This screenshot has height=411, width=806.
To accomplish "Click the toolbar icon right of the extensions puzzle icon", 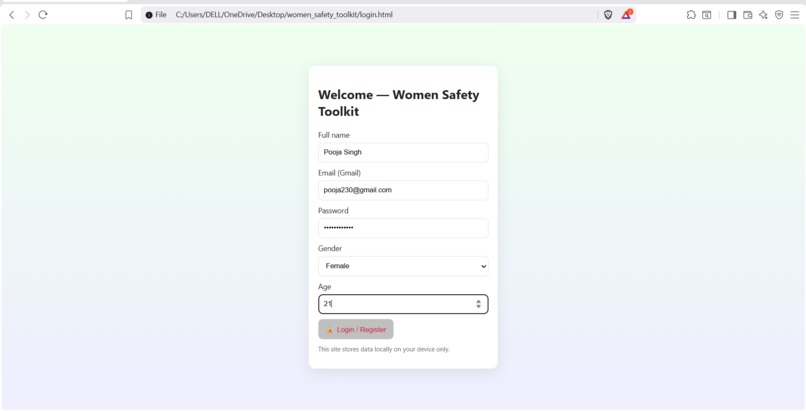I will pos(707,15).
